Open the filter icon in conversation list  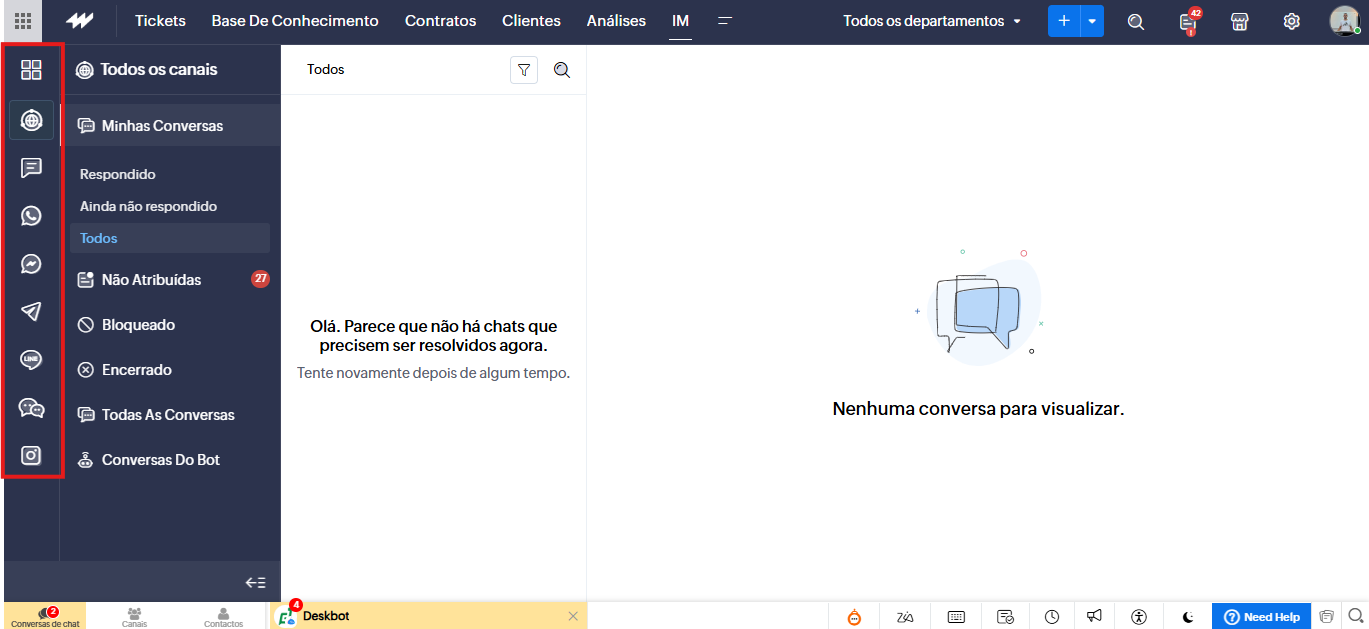tap(524, 70)
